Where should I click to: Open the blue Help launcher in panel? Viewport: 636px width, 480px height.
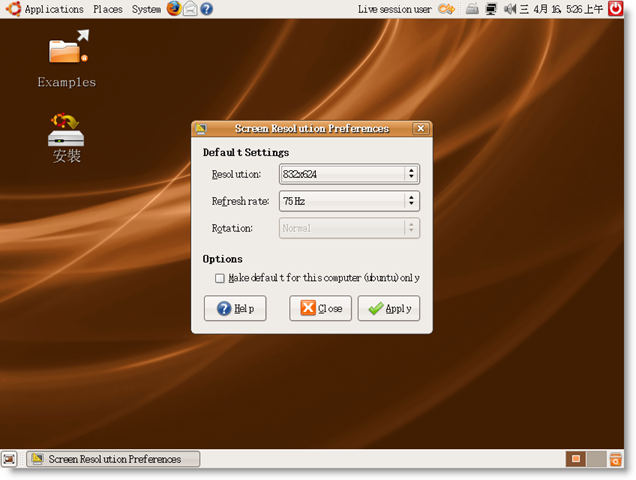206,9
